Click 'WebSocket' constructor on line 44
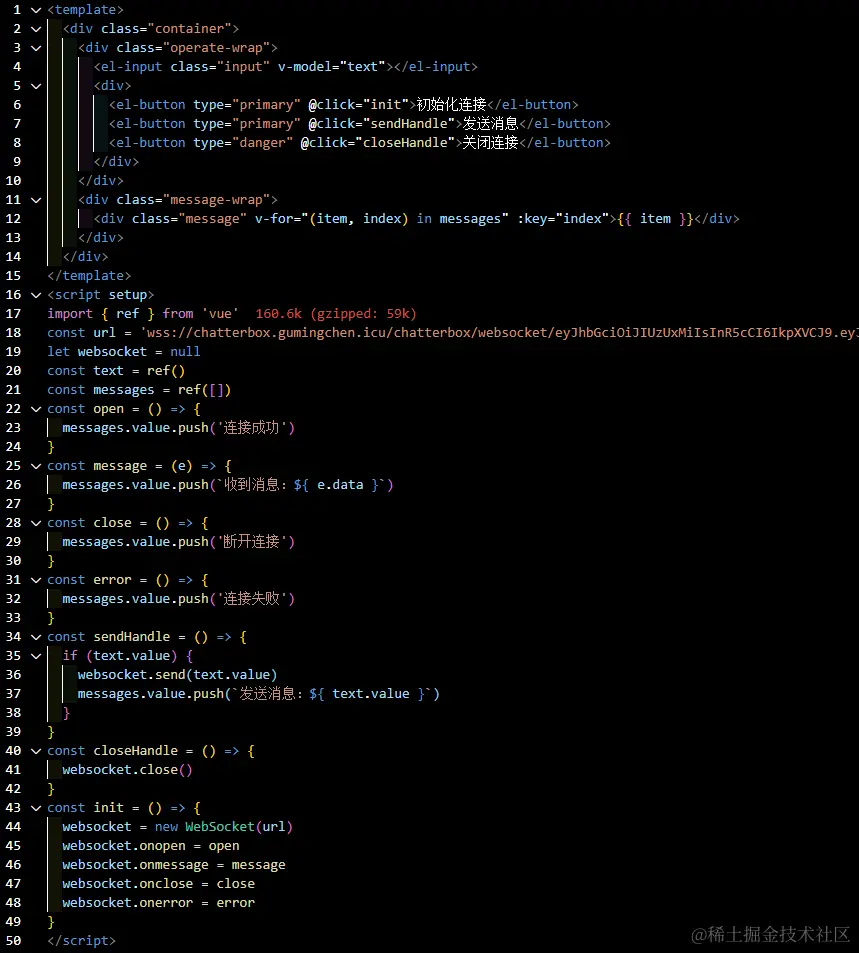 click(219, 827)
